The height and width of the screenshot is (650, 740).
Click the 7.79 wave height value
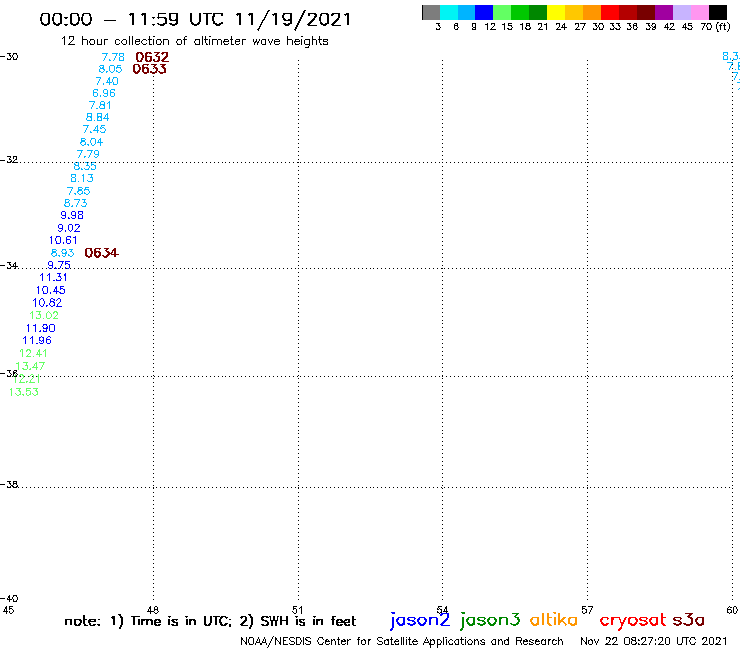point(88,154)
